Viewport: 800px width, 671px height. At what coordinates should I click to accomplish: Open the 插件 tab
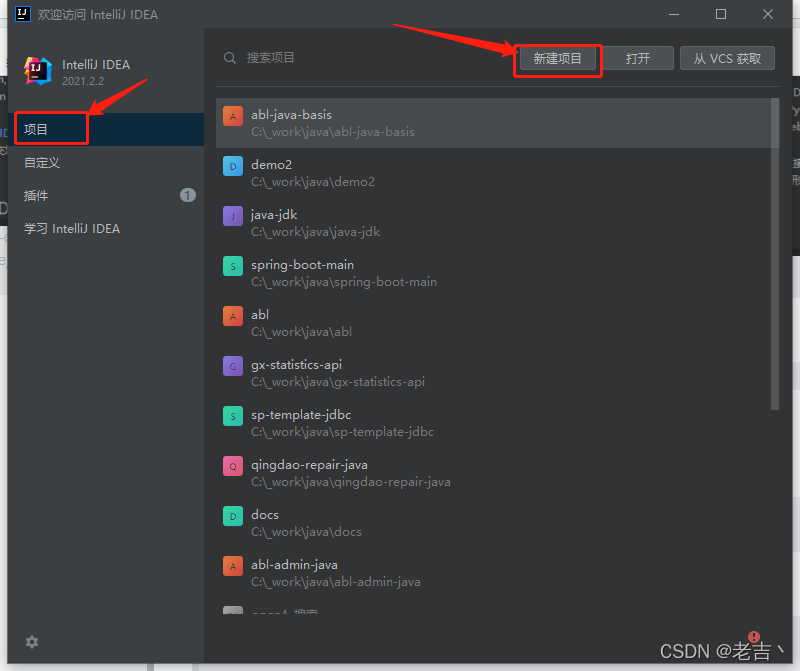pyautogui.click(x=106, y=195)
